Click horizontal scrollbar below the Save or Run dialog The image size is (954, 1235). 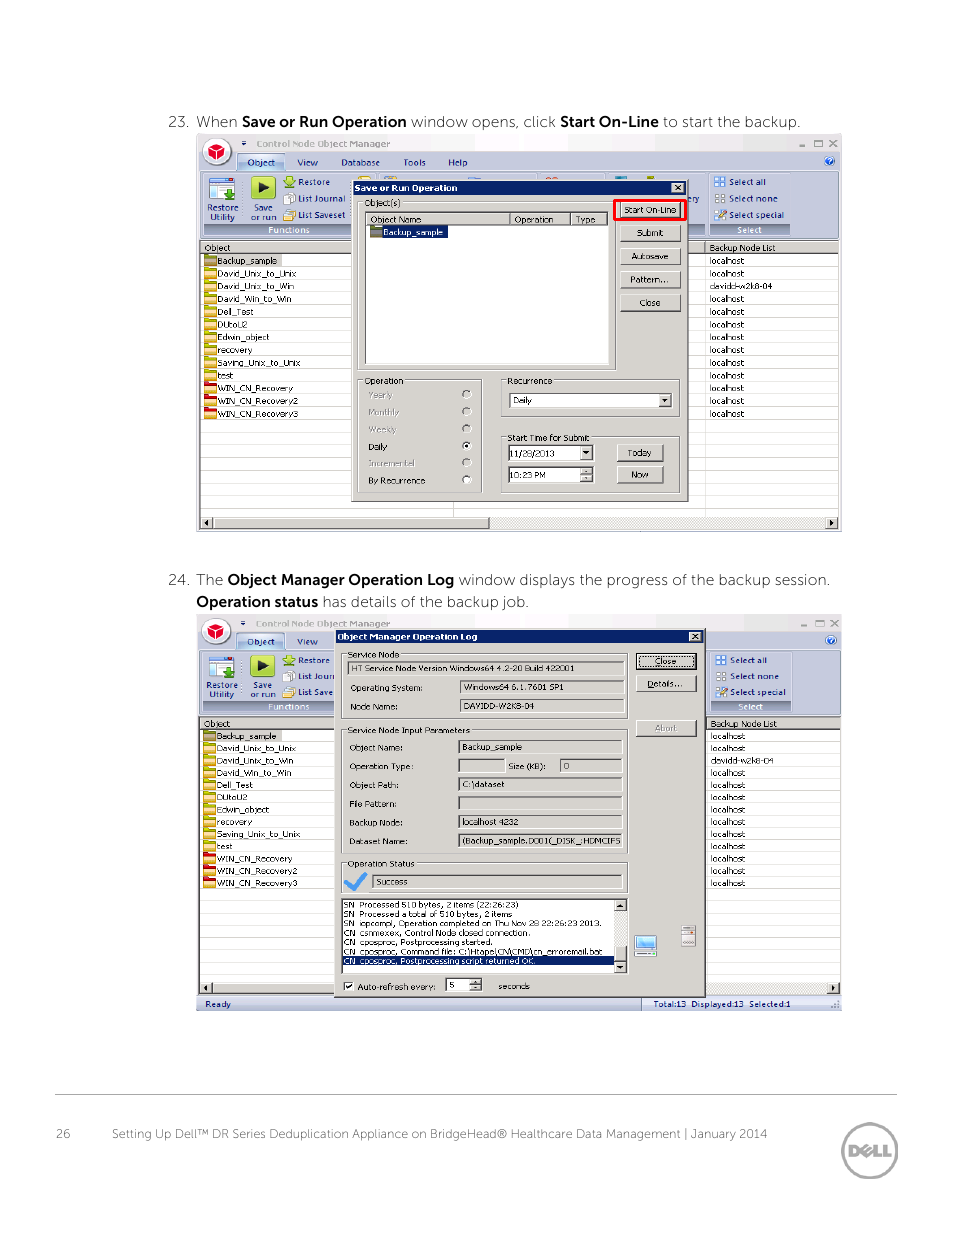519,523
